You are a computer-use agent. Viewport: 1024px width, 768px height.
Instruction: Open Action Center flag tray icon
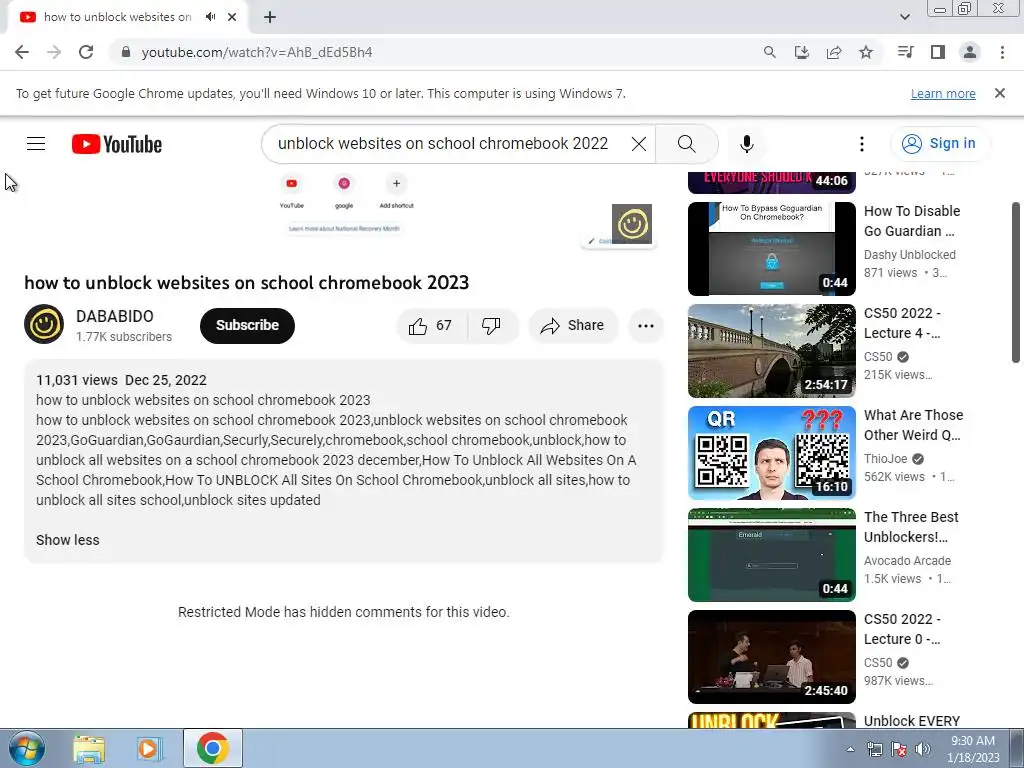[x=899, y=749]
